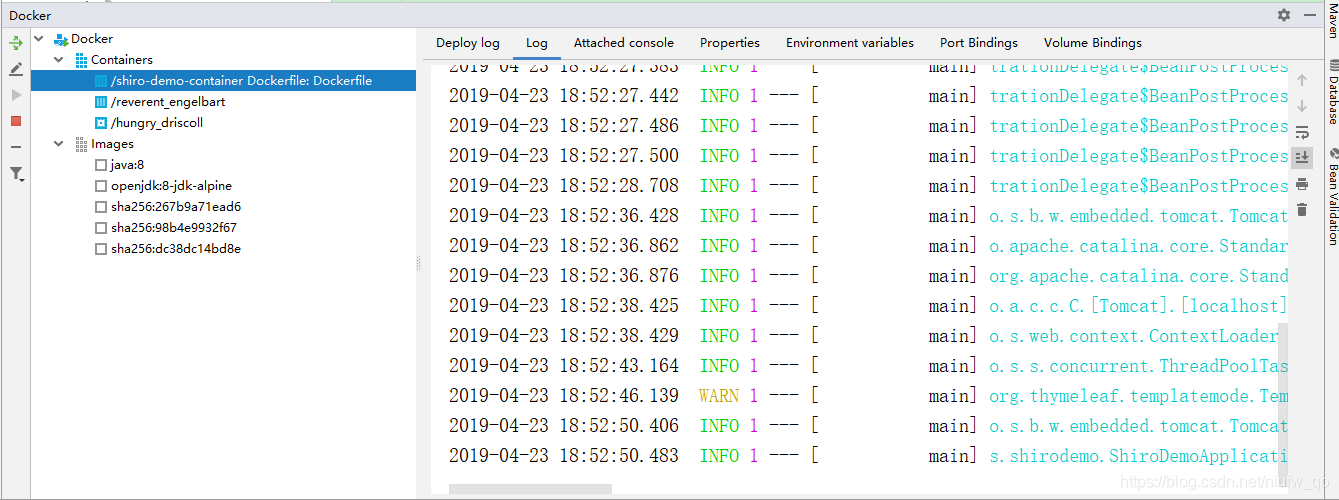Toggle soft-wrap in the log

pyautogui.click(x=1302, y=132)
